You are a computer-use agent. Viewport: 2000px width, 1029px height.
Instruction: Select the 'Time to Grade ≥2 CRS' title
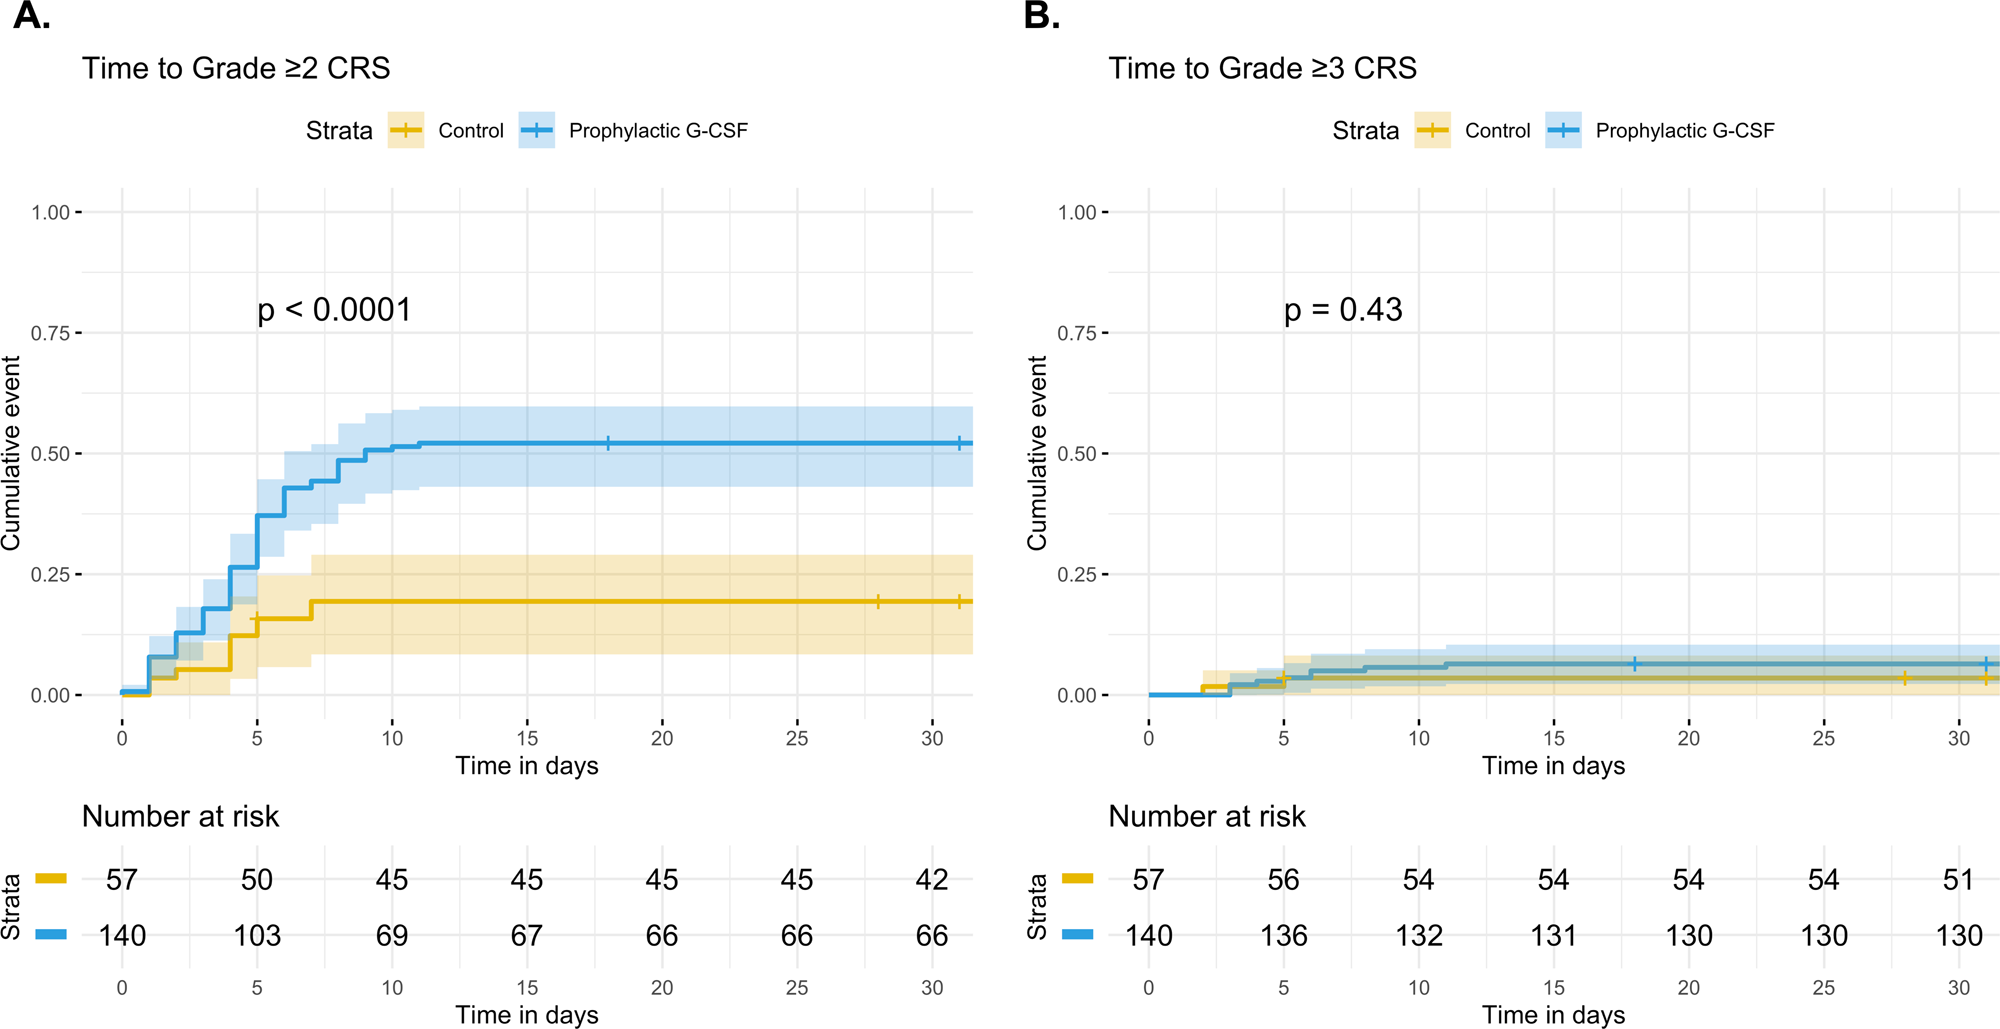(x=236, y=68)
